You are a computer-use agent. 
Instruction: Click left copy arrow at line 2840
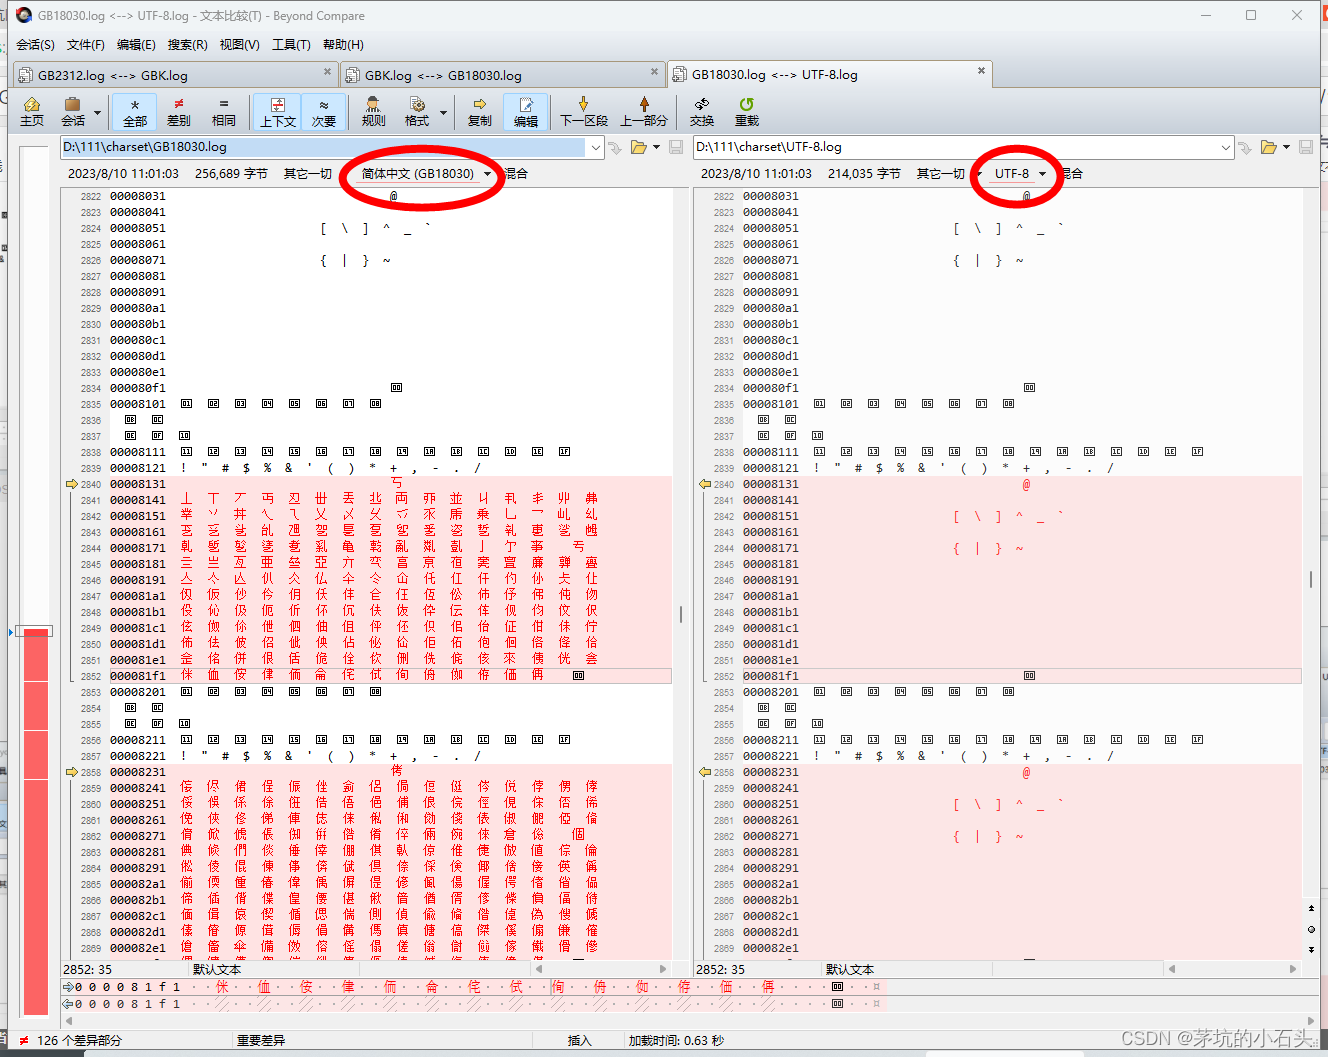(71, 484)
